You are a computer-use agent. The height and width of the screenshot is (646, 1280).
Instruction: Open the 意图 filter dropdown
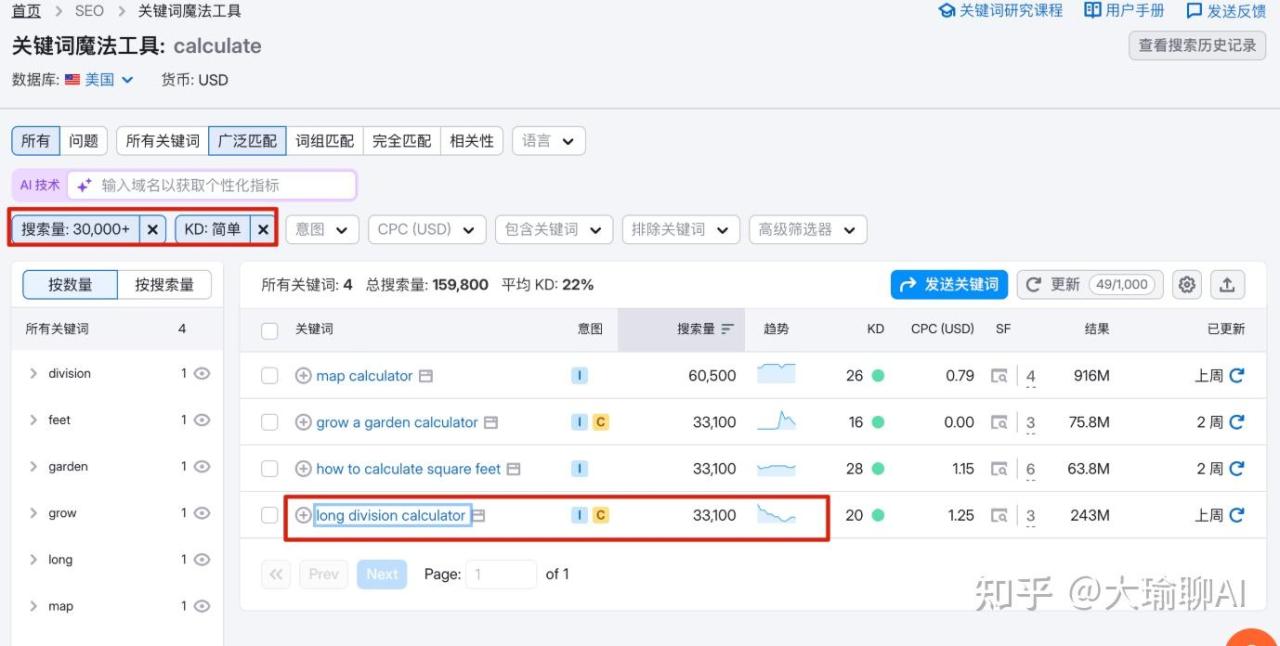click(x=322, y=229)
